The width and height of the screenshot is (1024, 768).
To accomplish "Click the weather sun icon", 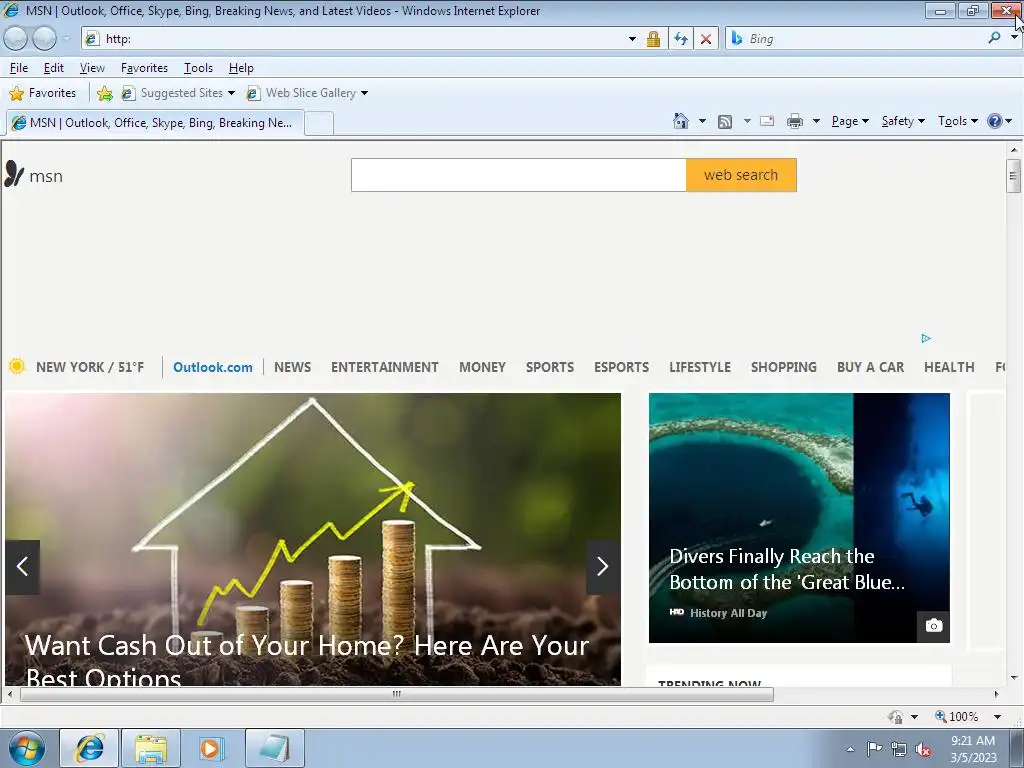I will coord(17,366).
